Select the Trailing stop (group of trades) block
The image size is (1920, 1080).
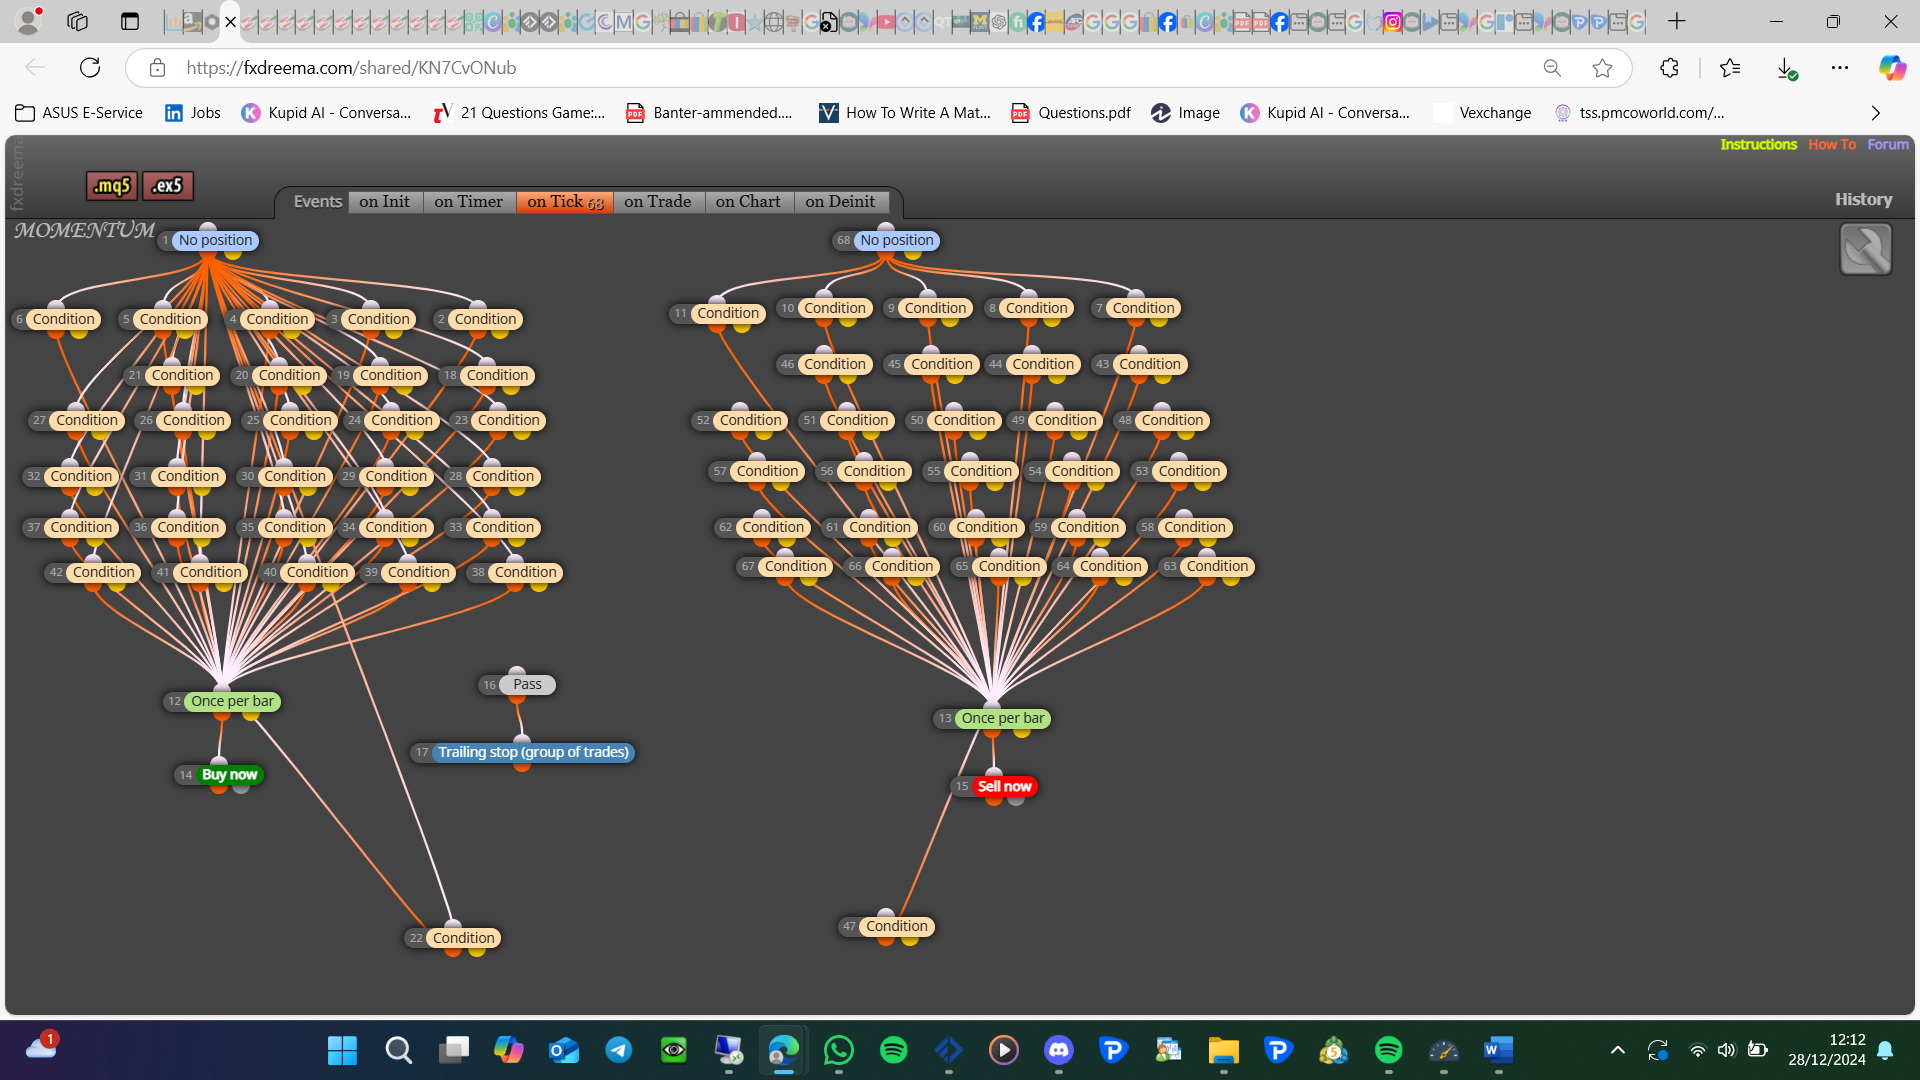(533, 753)
